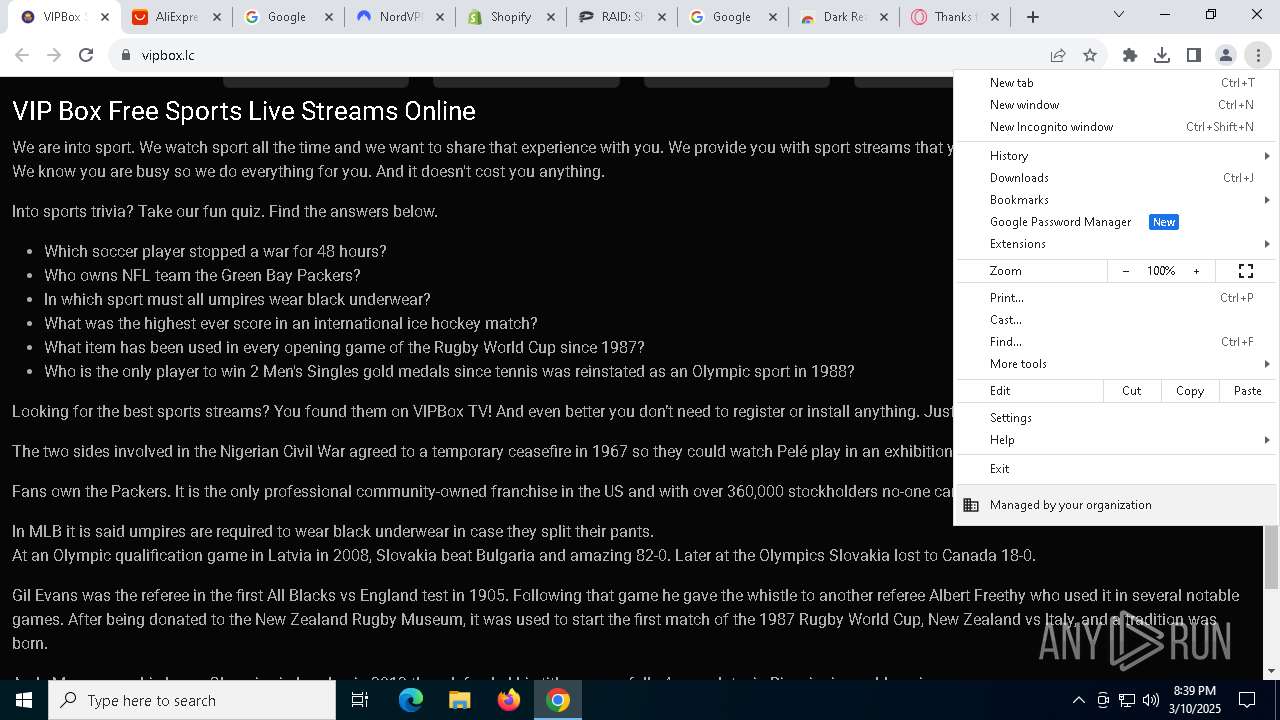Image resolution: width=1280 pixels, height=720 pixels.
Task: Decrease zoom with minus button
Action: tap(1126, 271)
